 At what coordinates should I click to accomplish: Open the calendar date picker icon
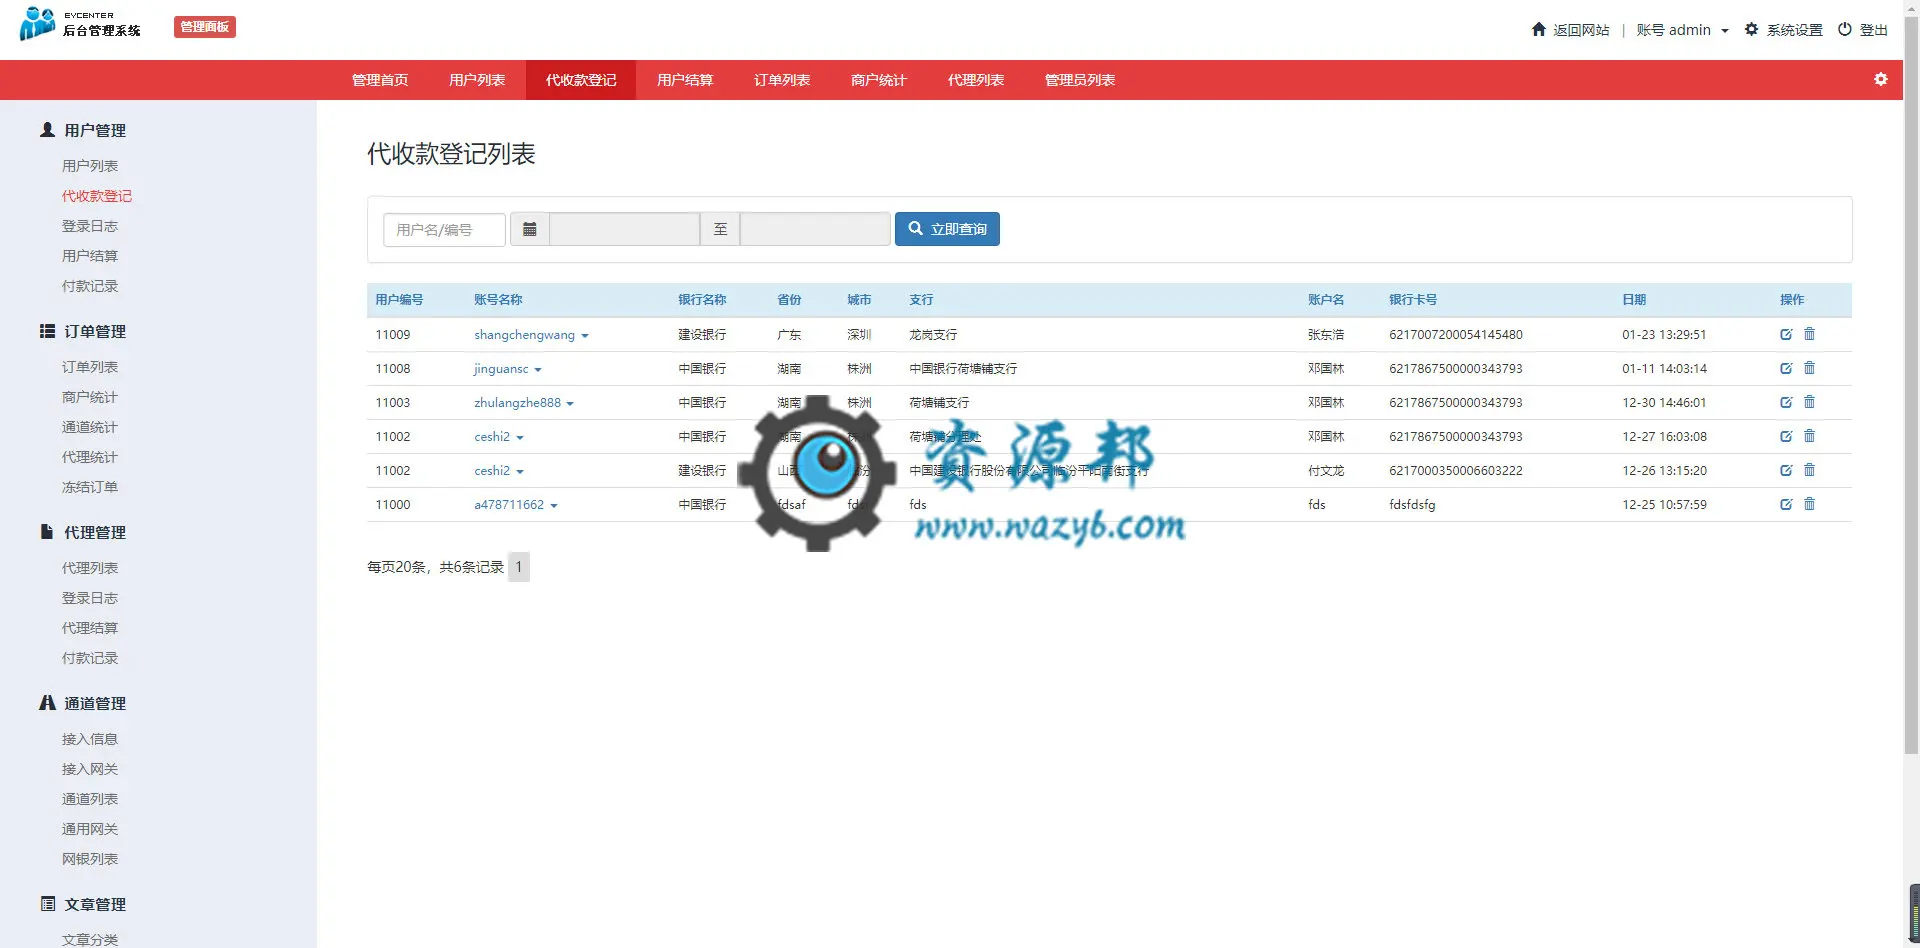pyautogui.click(x=530, y=229)
